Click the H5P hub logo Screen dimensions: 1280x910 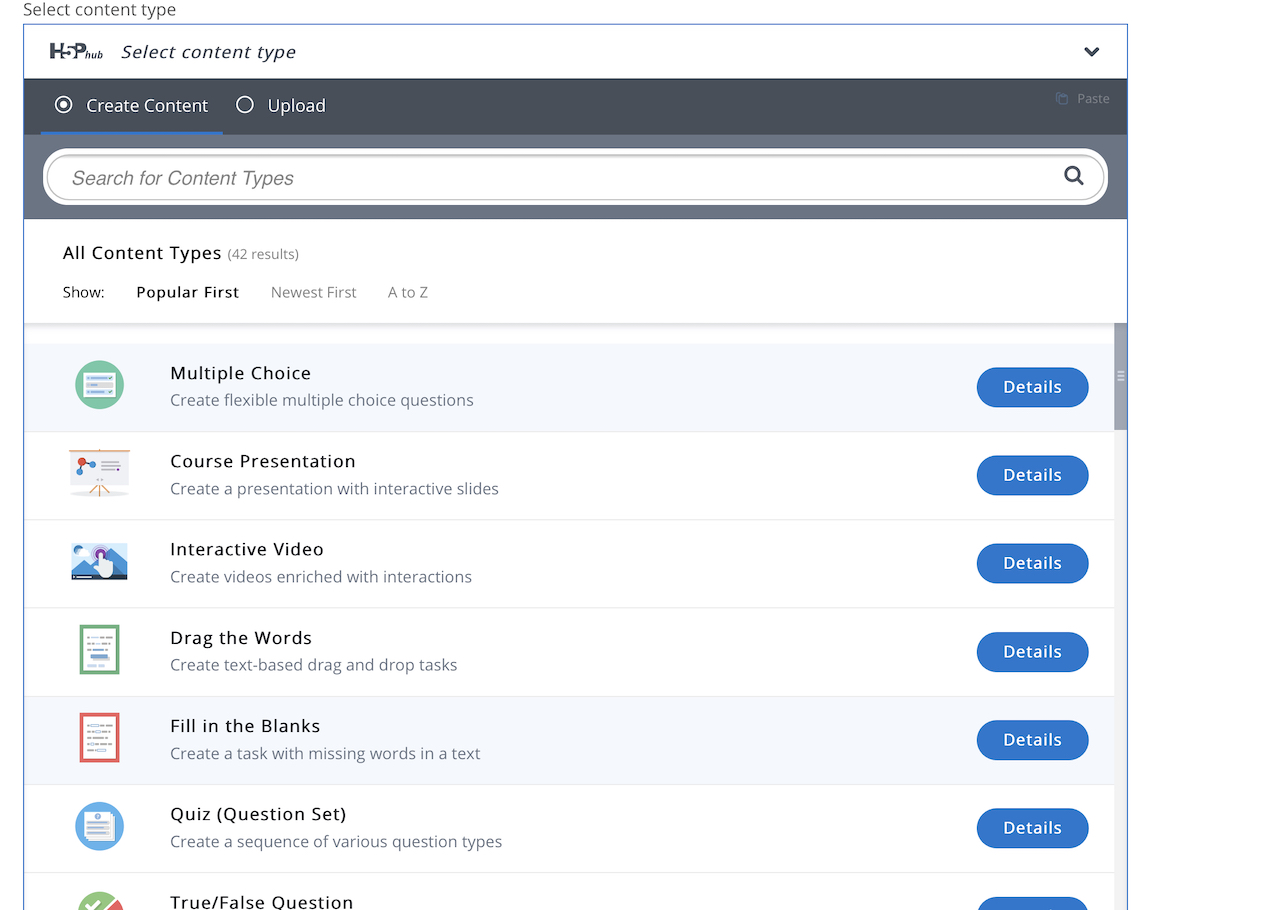(x=76, y=51)
